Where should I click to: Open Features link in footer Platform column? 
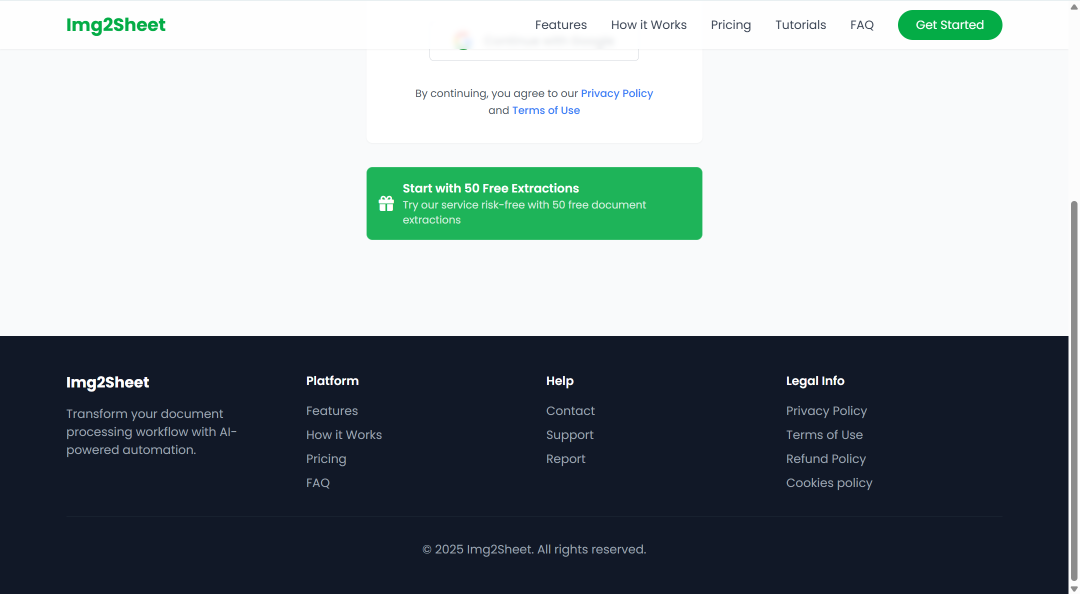332,411
